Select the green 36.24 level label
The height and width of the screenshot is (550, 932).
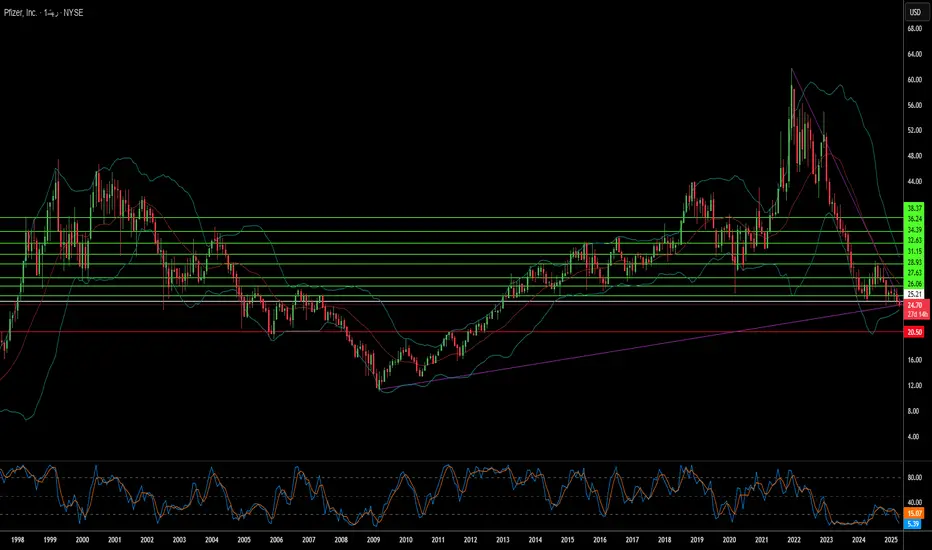pos(913,218)
